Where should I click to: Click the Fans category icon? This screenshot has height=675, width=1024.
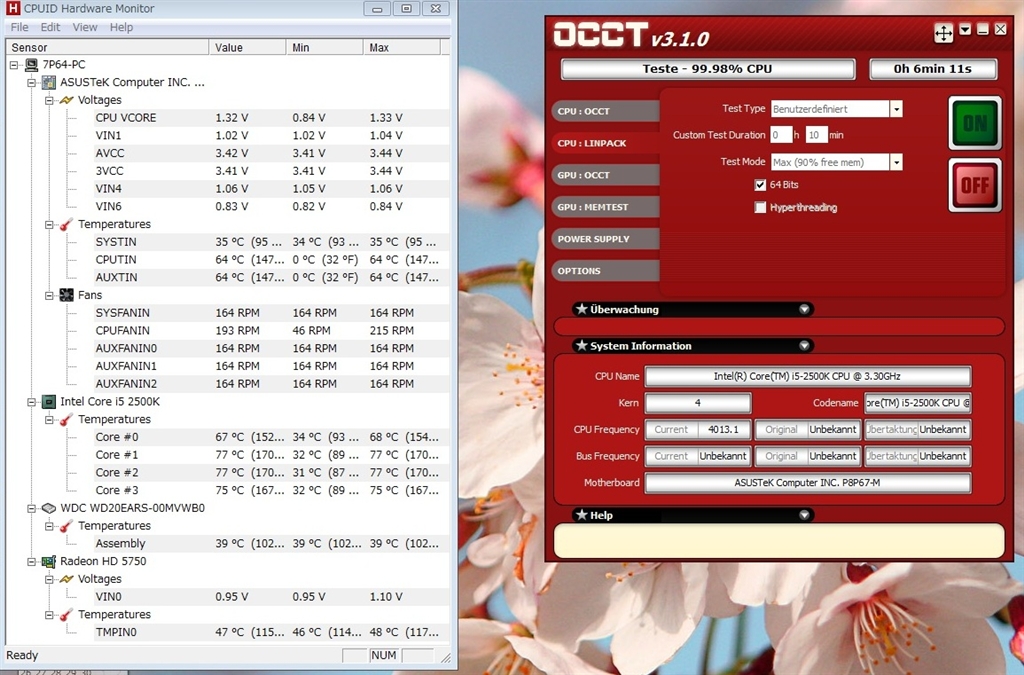pos(66,295)
